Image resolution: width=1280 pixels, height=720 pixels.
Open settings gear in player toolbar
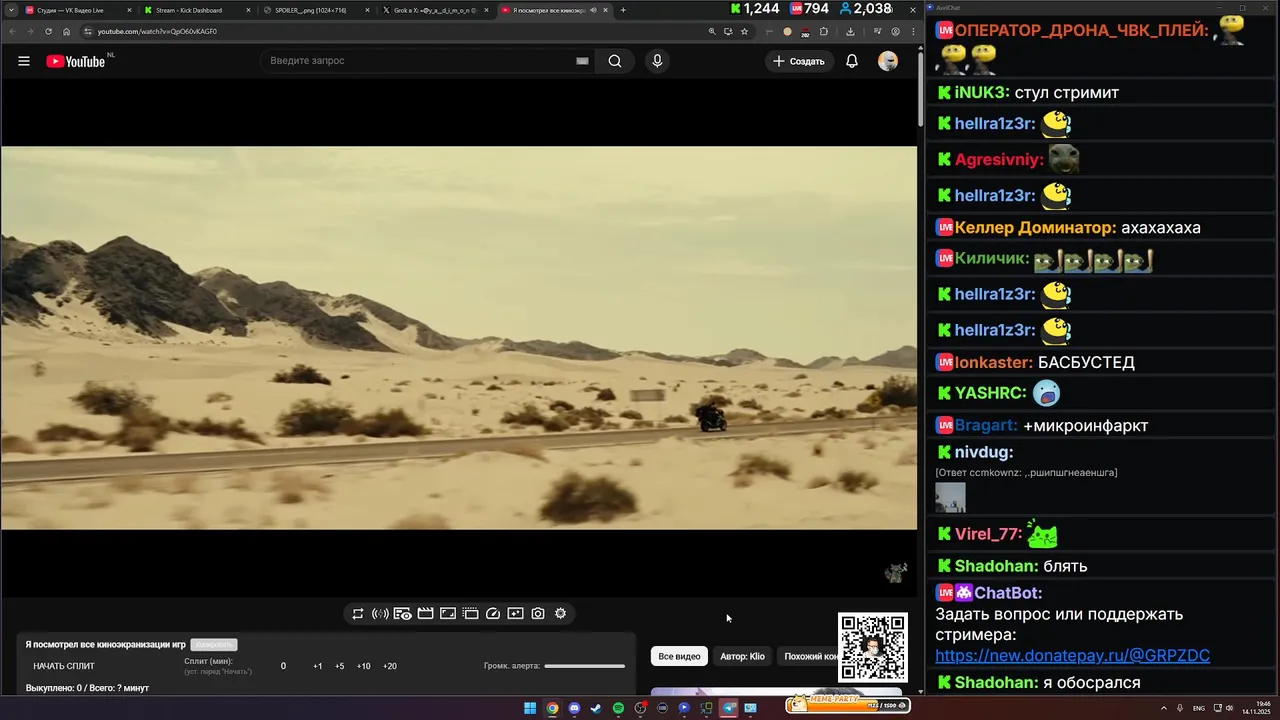click(x=560, y=614)
